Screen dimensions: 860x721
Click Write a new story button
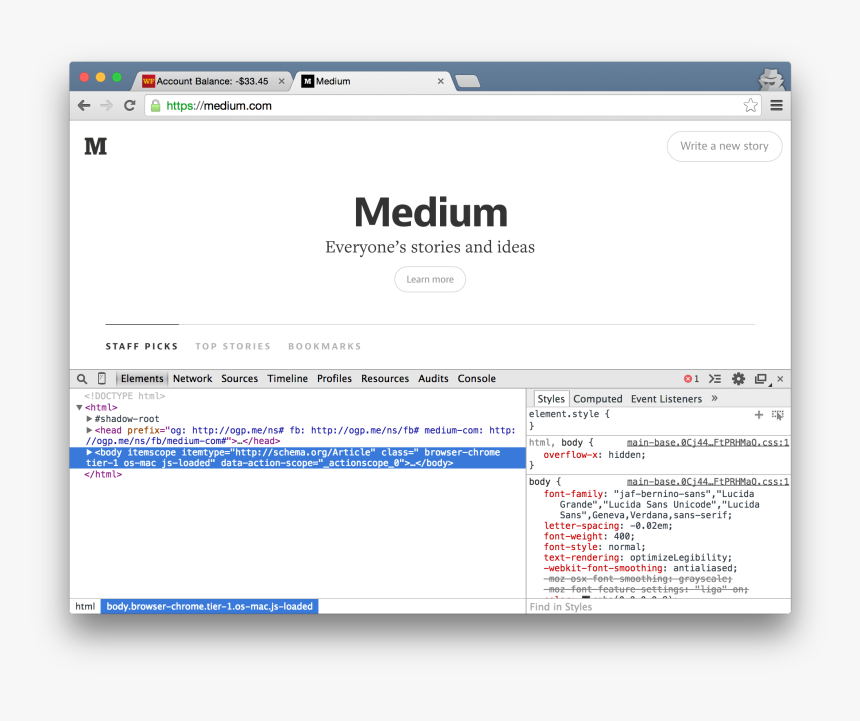pos(724,146)
